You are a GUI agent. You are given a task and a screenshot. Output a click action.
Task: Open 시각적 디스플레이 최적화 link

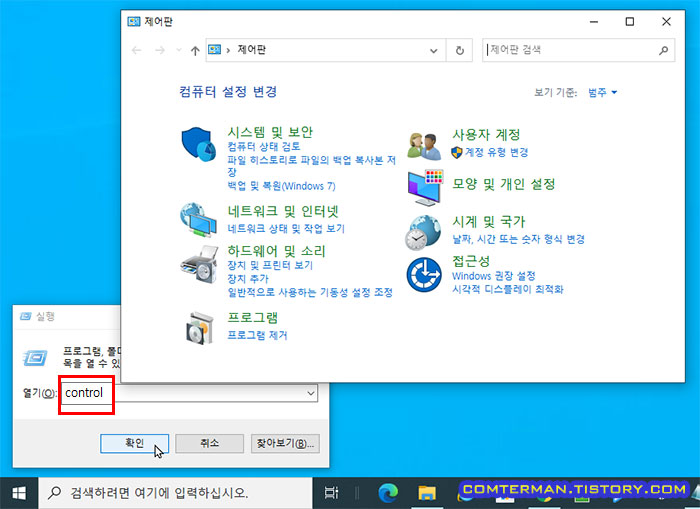[x=508, y=289]
